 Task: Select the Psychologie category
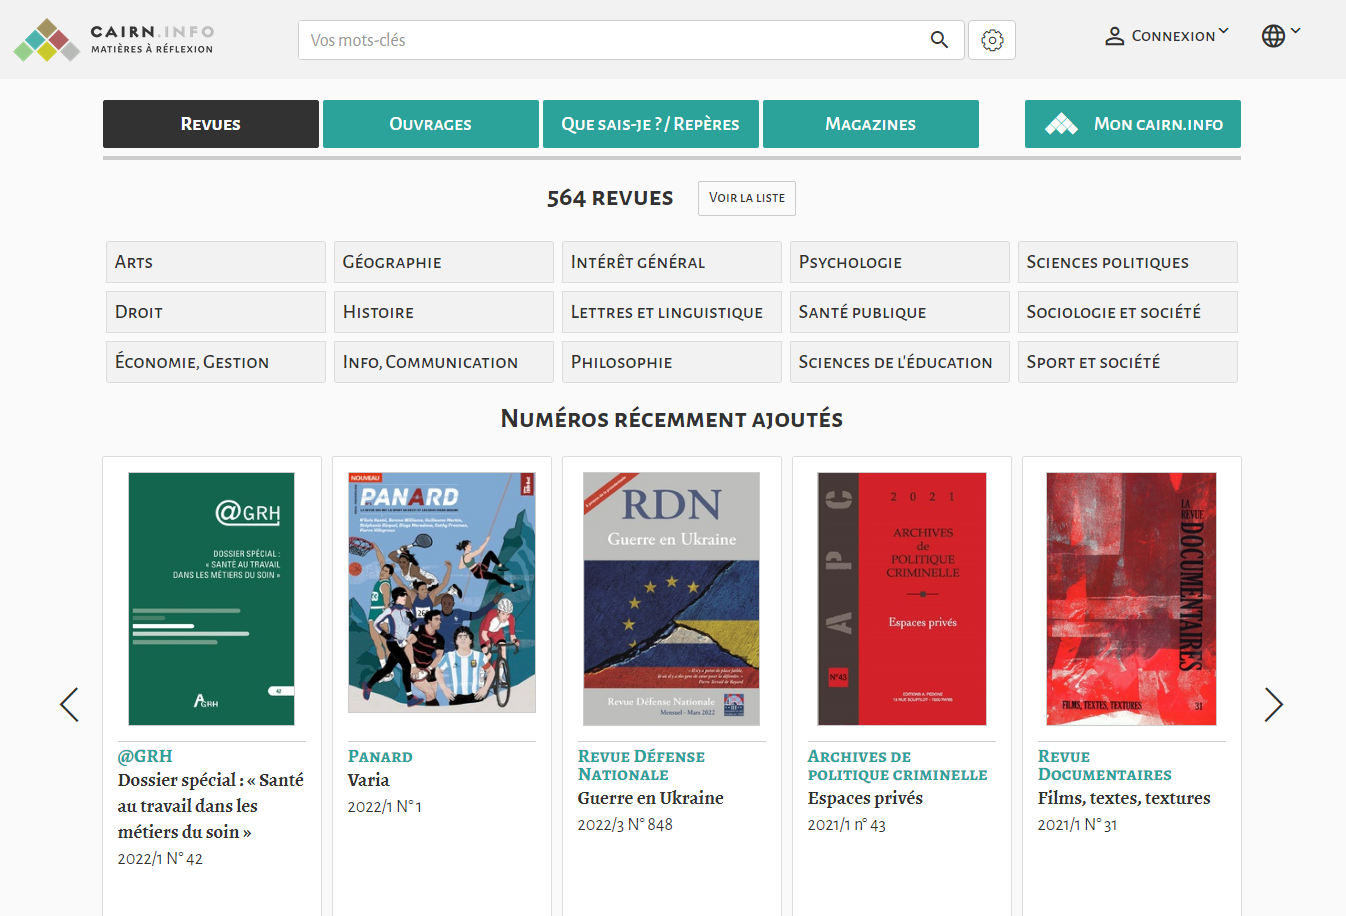tap(899, 262)
